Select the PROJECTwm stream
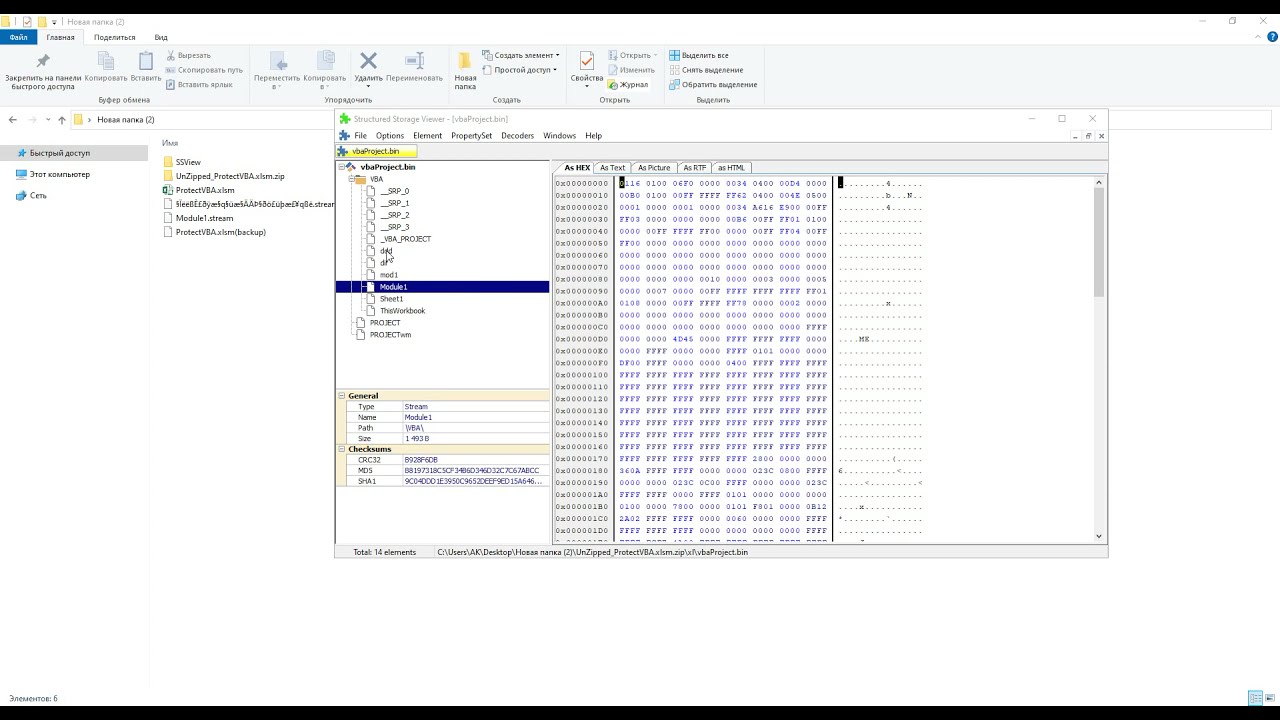The height and width of the screenshot is (720, 1280). point(390,335)
